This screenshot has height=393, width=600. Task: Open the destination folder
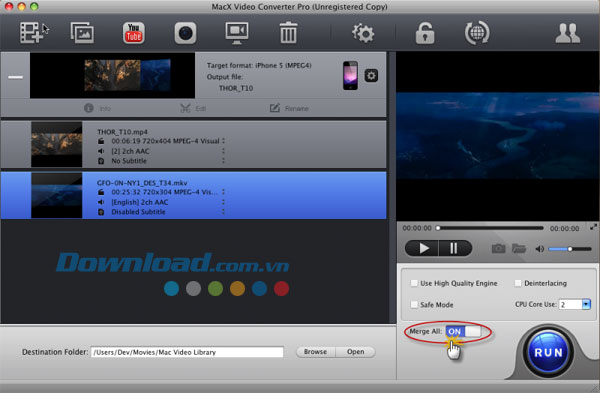pos(355,352)
